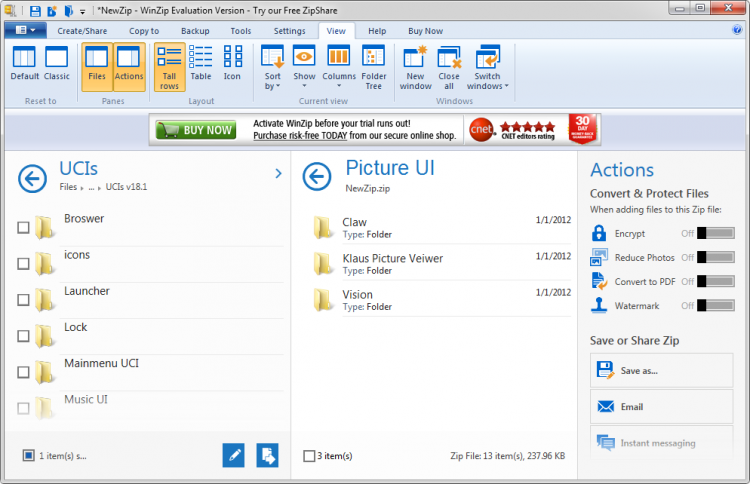Screen dimensions: 750x484
Task: Select the Table layout
Action: [200, 63]
